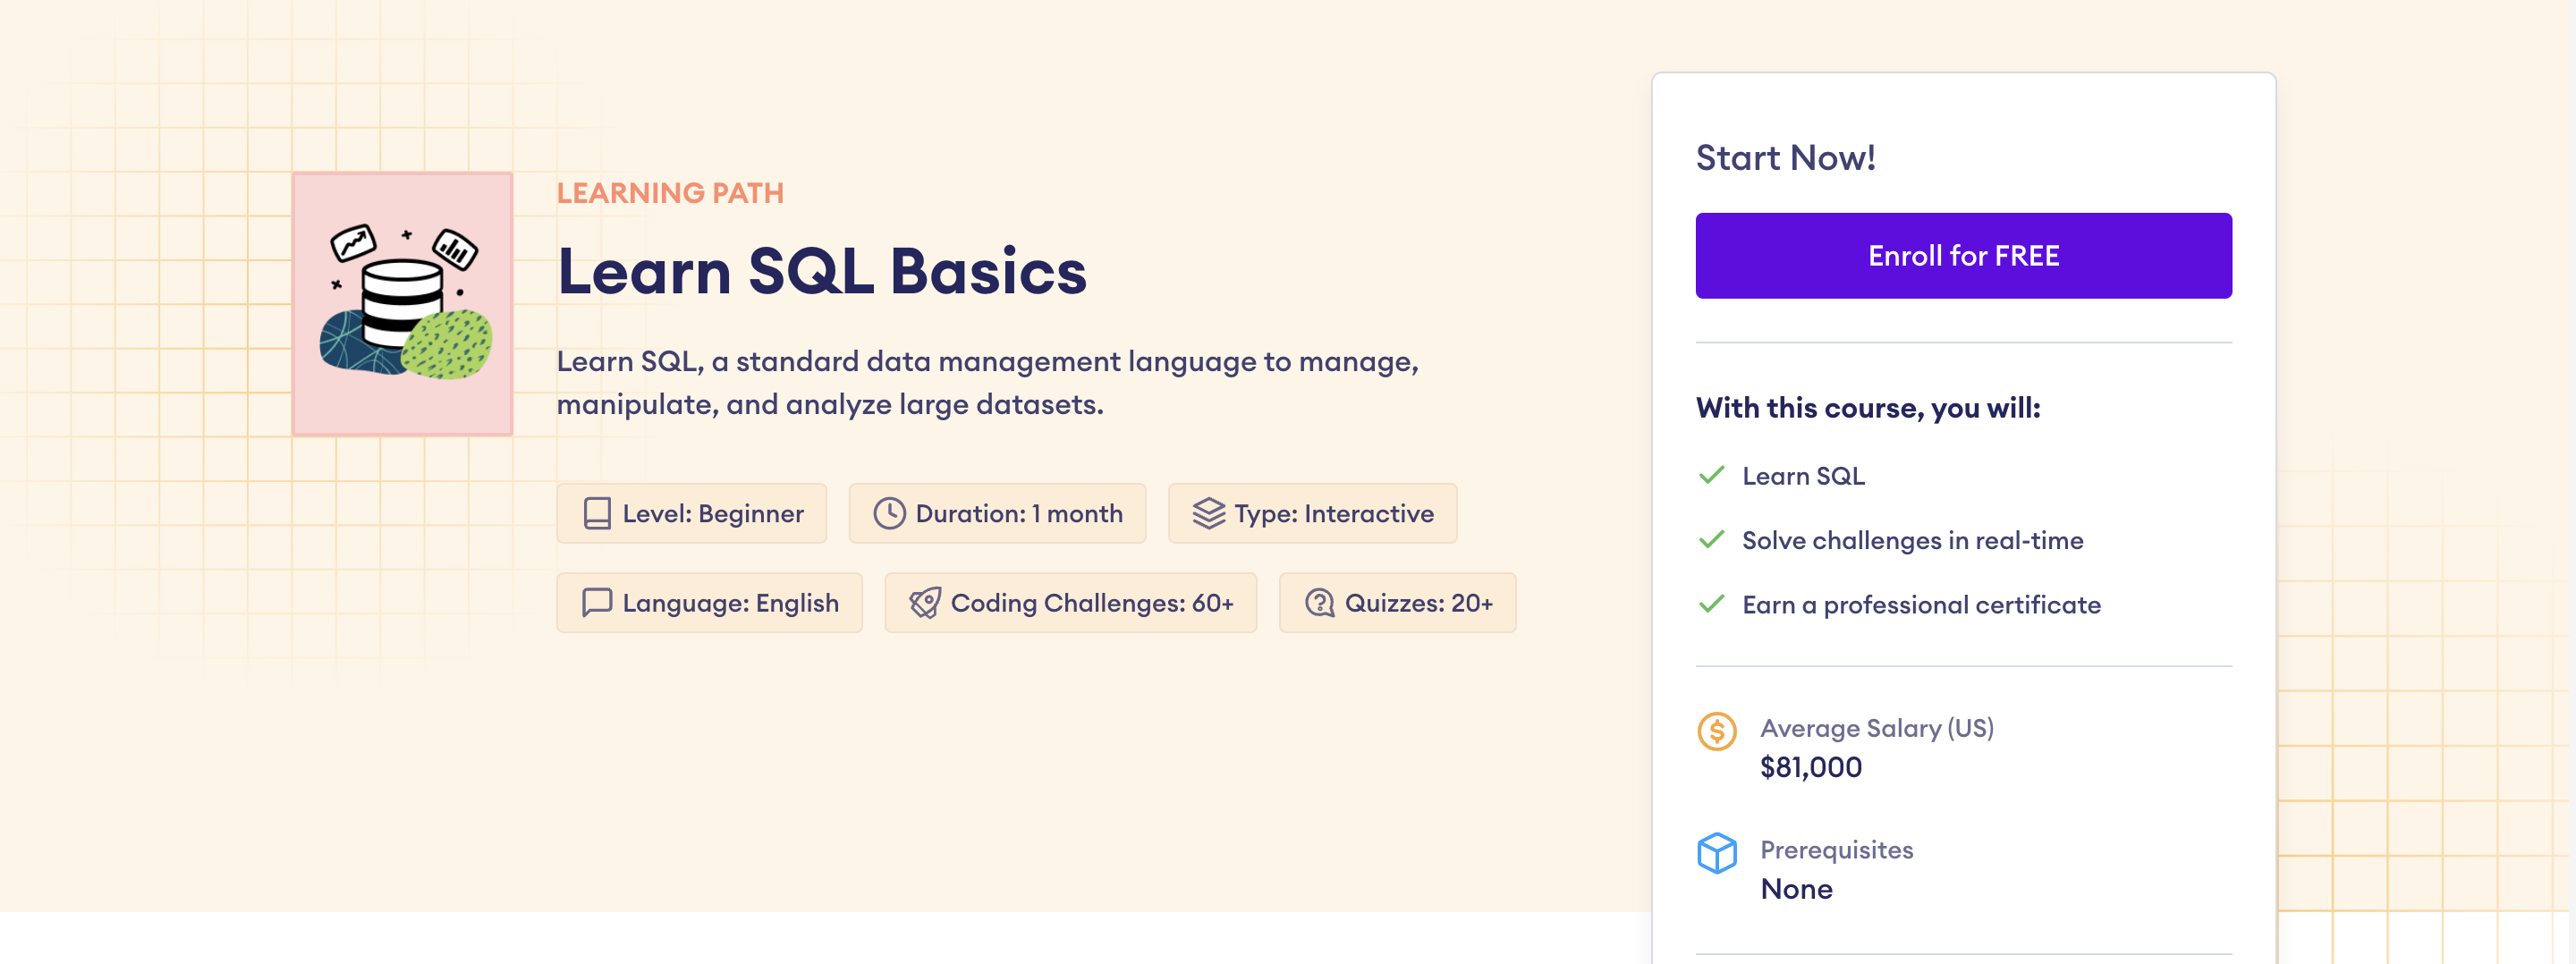Click the Learn SQL Basics heading
This screenshot has width=2576, height=964.
pos(821,271)
